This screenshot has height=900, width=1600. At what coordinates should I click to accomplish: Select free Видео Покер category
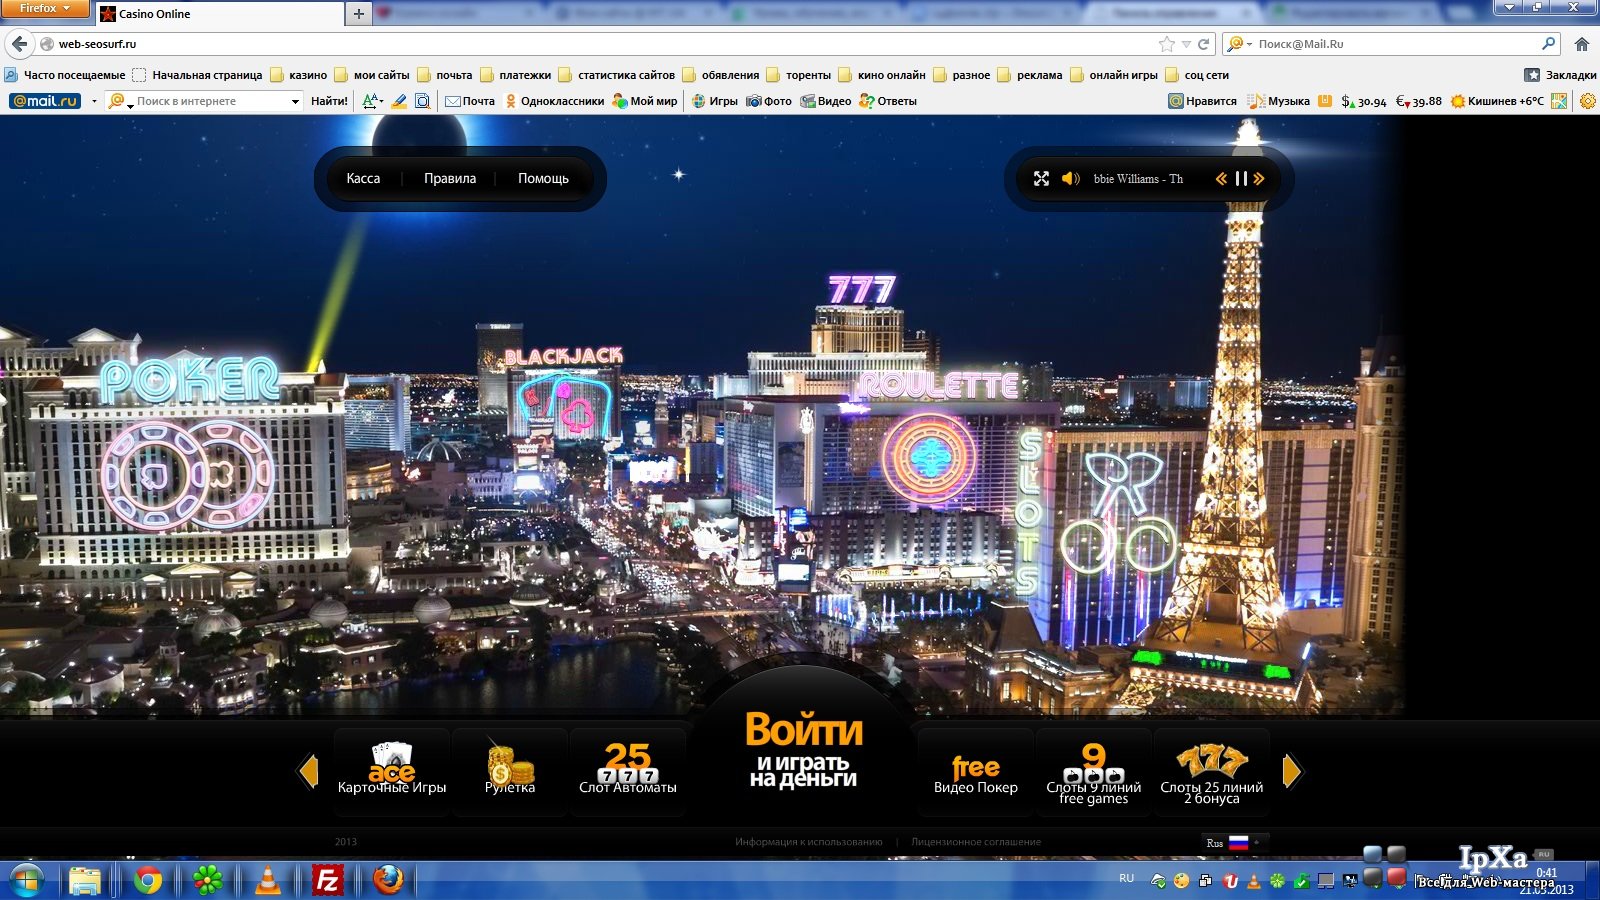[976, 771]
